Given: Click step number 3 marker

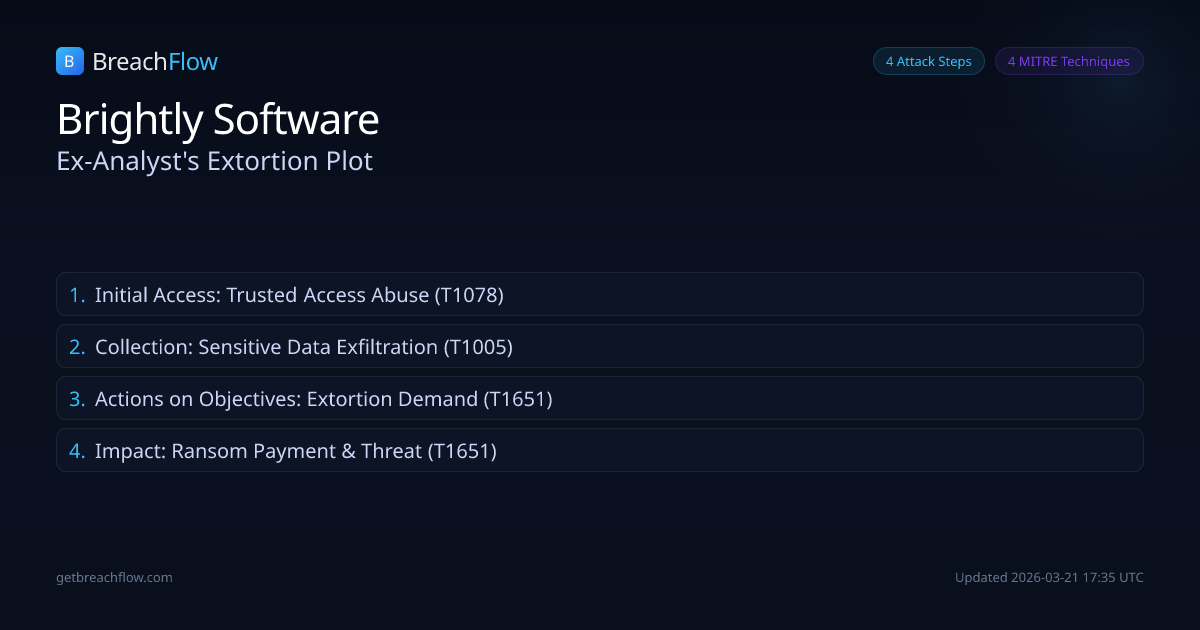Looking at the screenshot, I should pos(77,399).
